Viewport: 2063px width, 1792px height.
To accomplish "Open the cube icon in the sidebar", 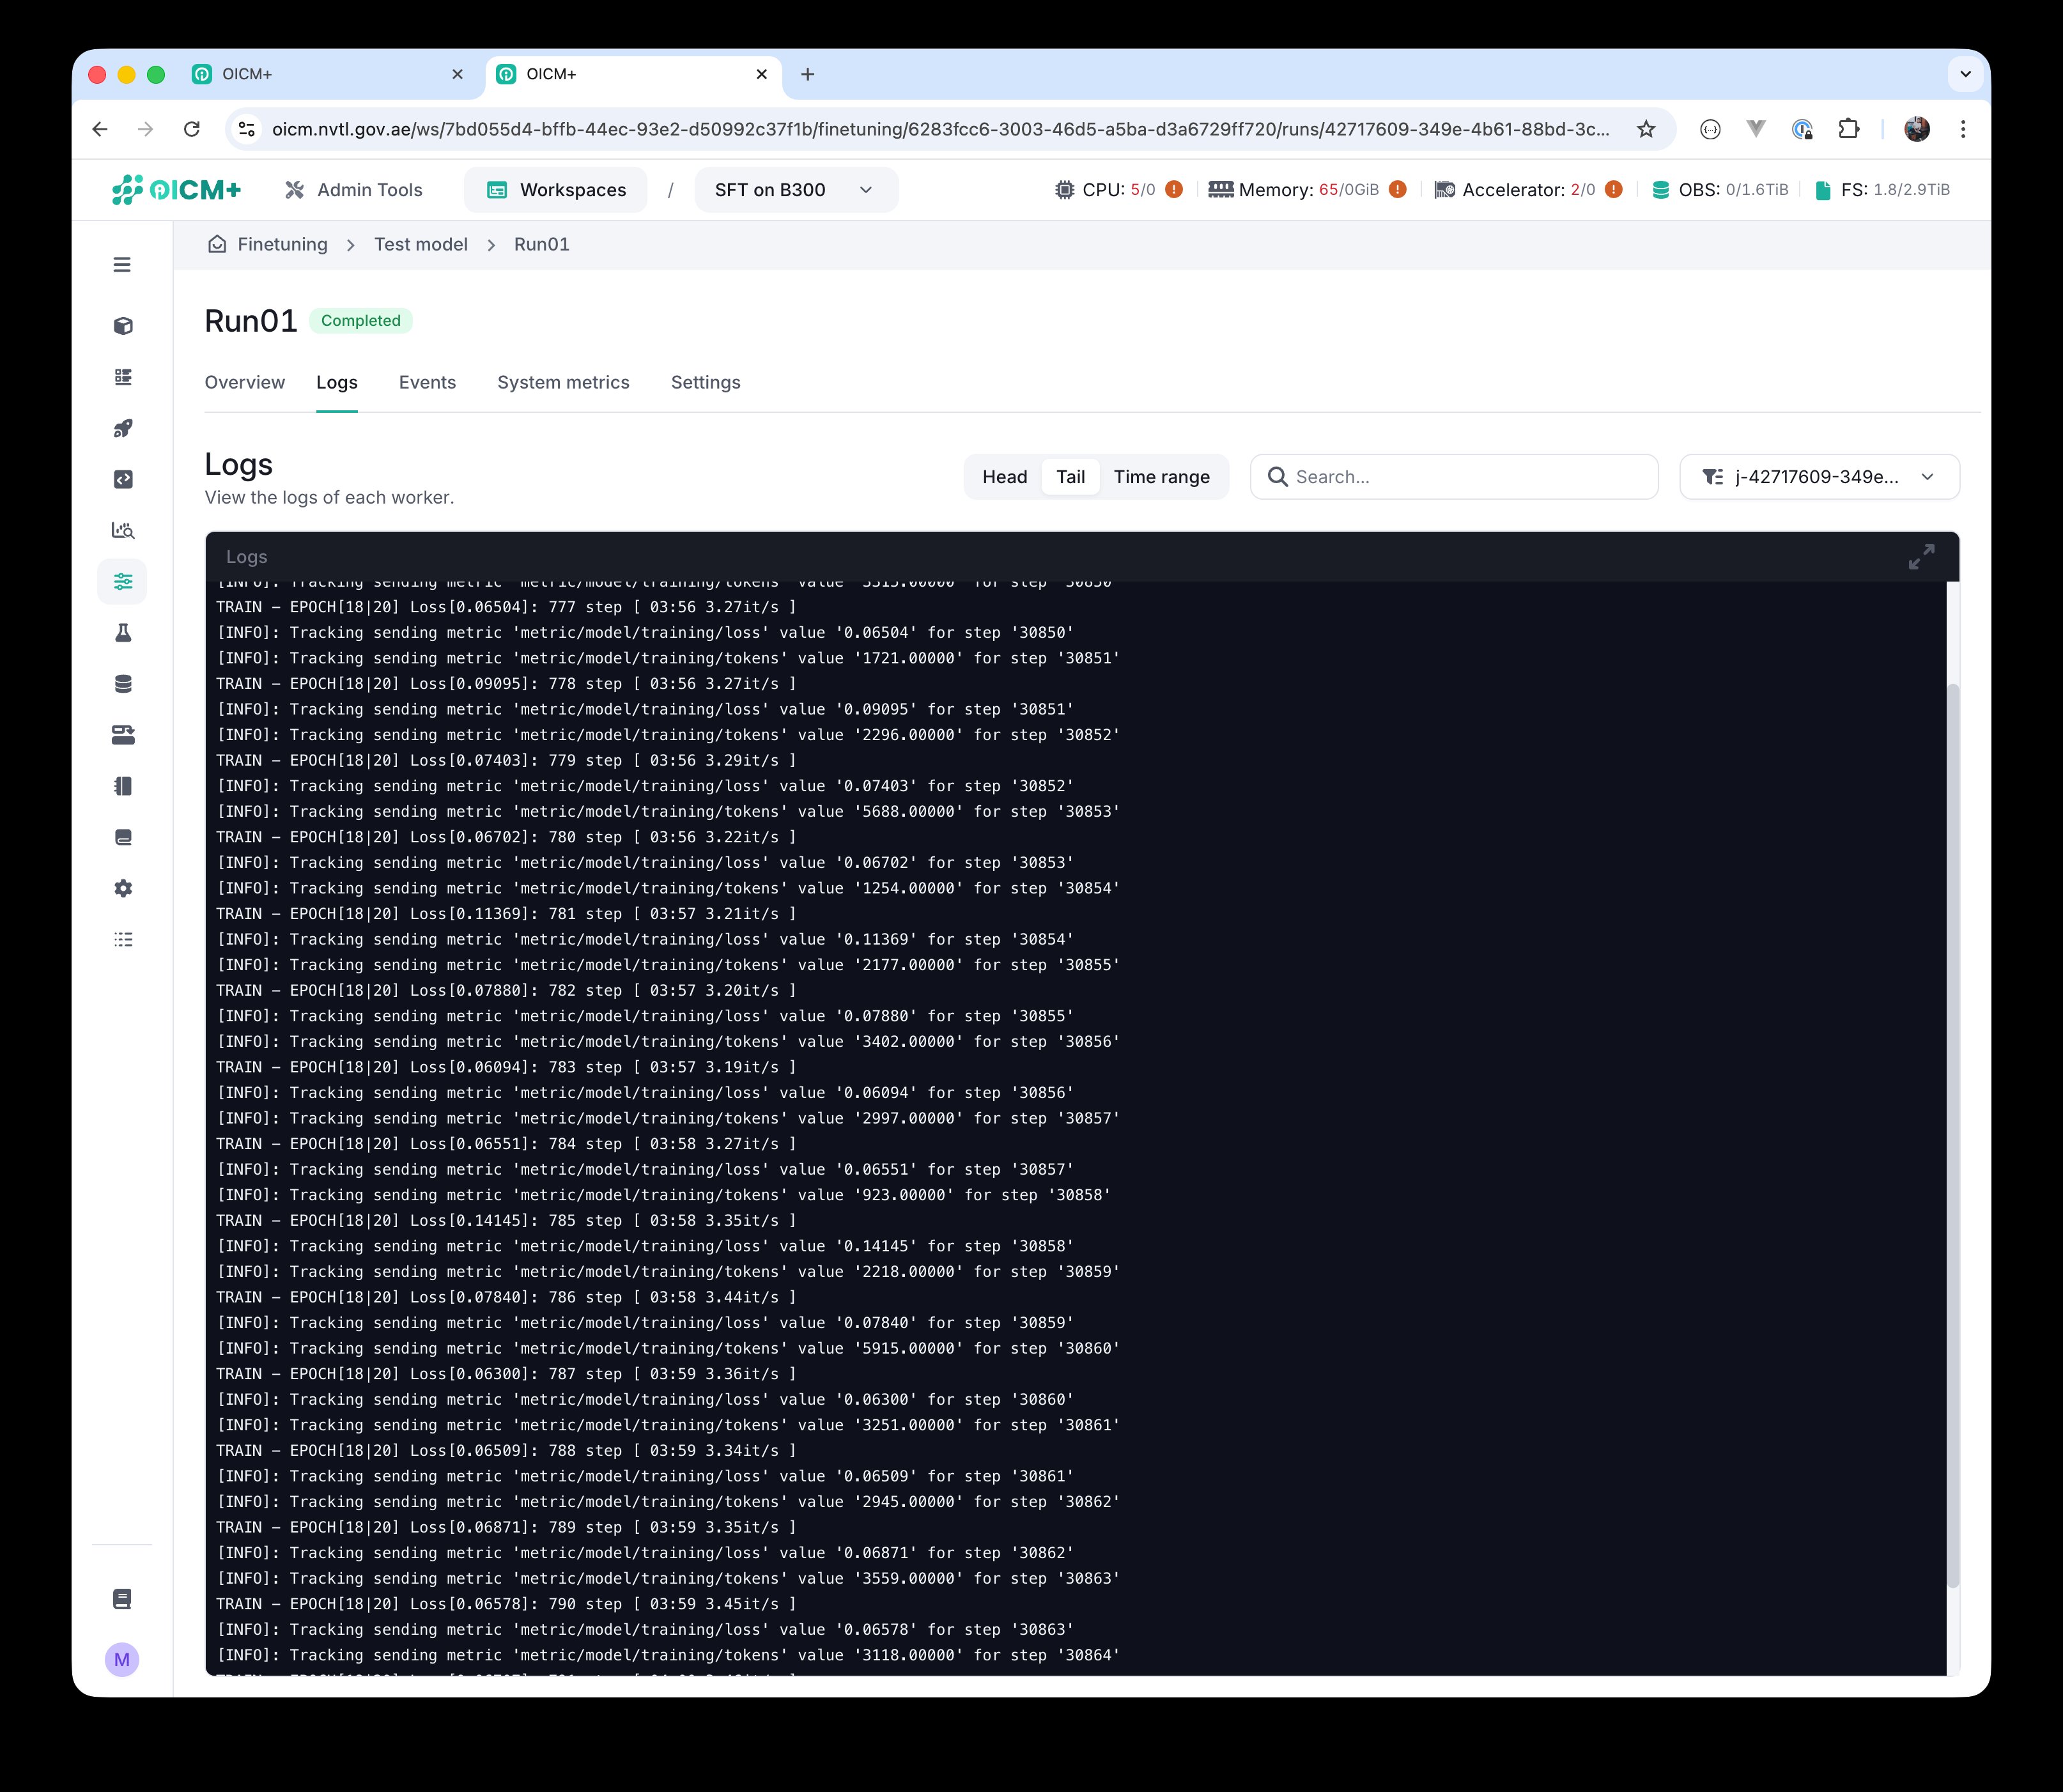I will coord(123,326).
